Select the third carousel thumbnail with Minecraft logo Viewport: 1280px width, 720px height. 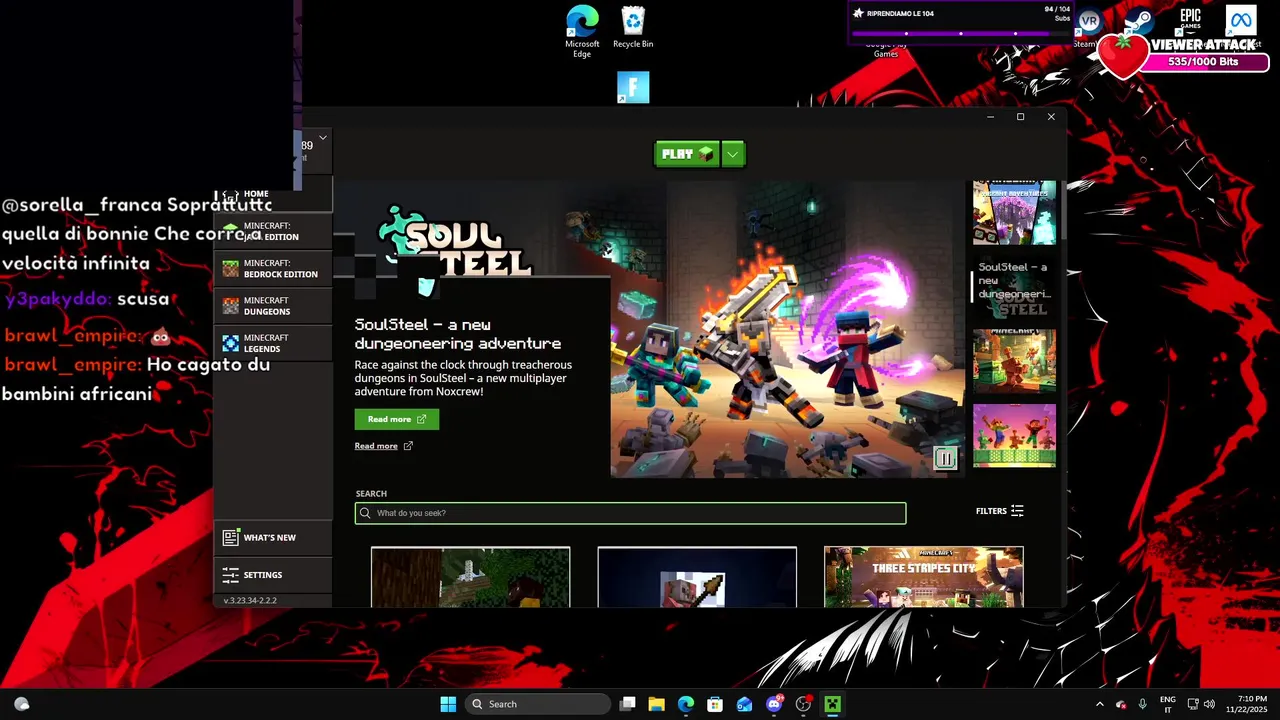coord(1014,361)
